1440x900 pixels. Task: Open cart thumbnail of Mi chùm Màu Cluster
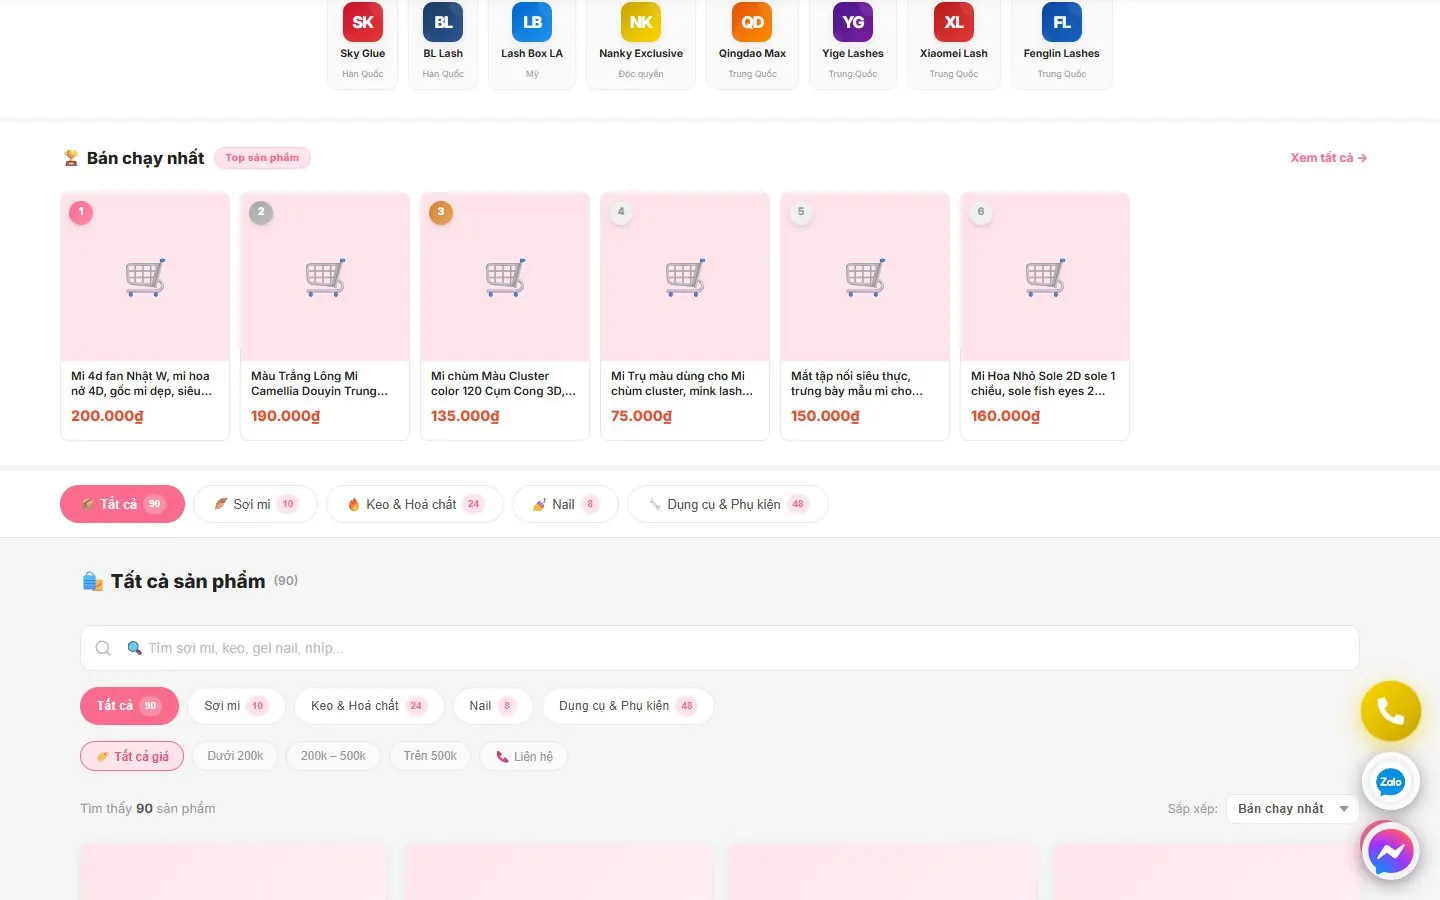505,277
